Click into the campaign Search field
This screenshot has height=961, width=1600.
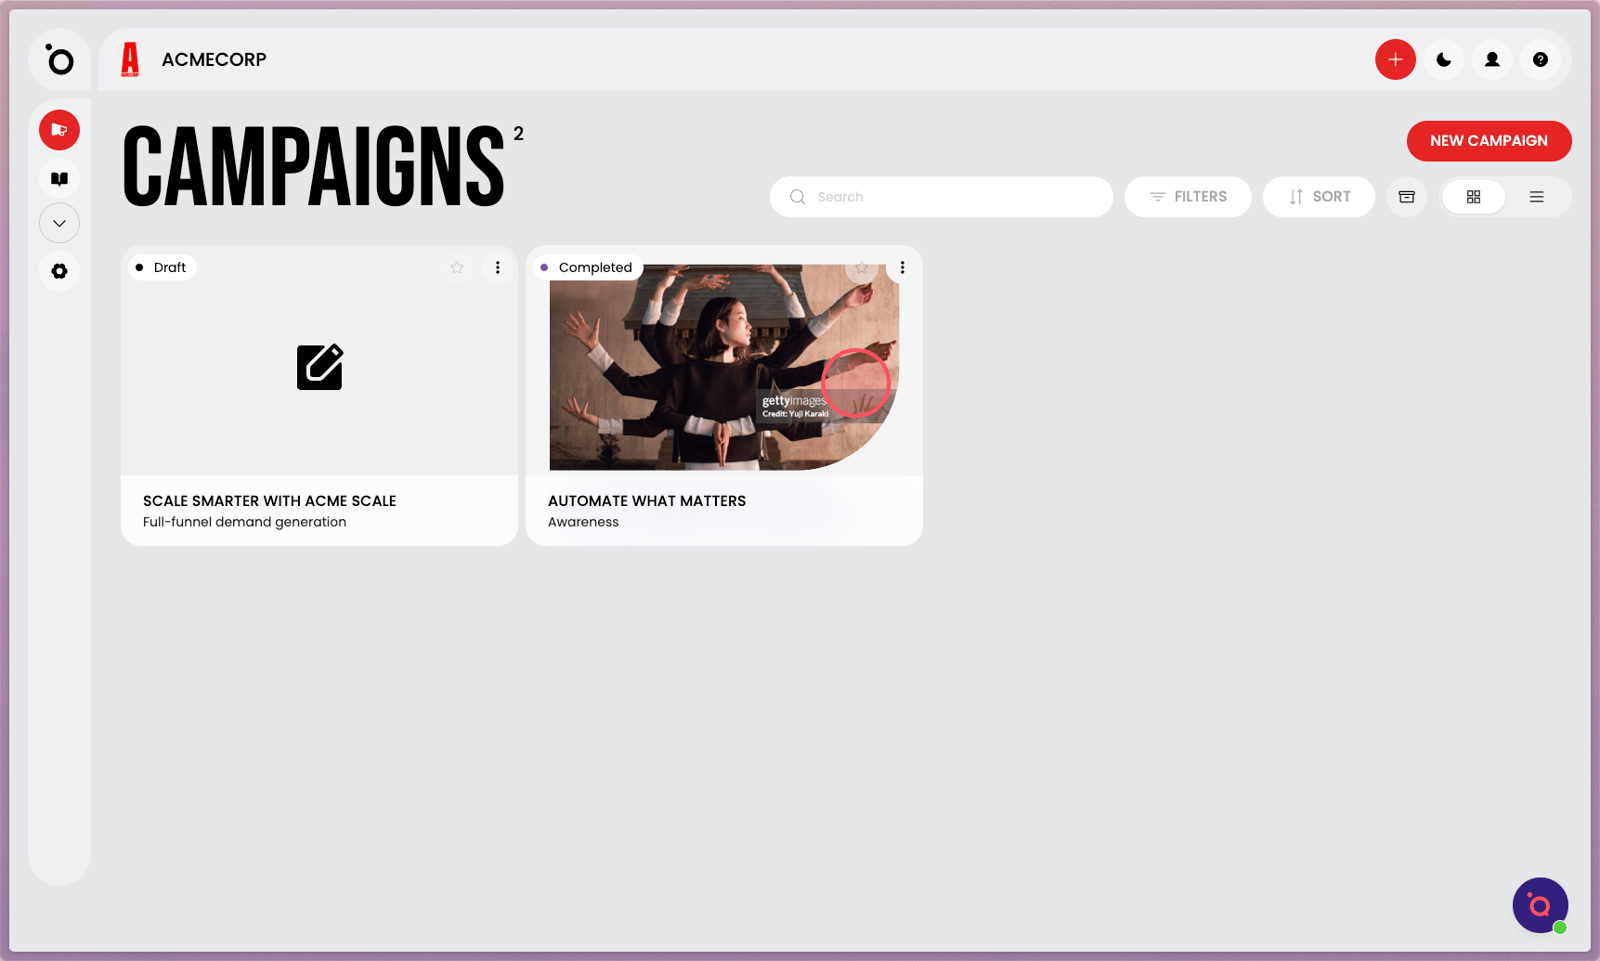point(941,197)
